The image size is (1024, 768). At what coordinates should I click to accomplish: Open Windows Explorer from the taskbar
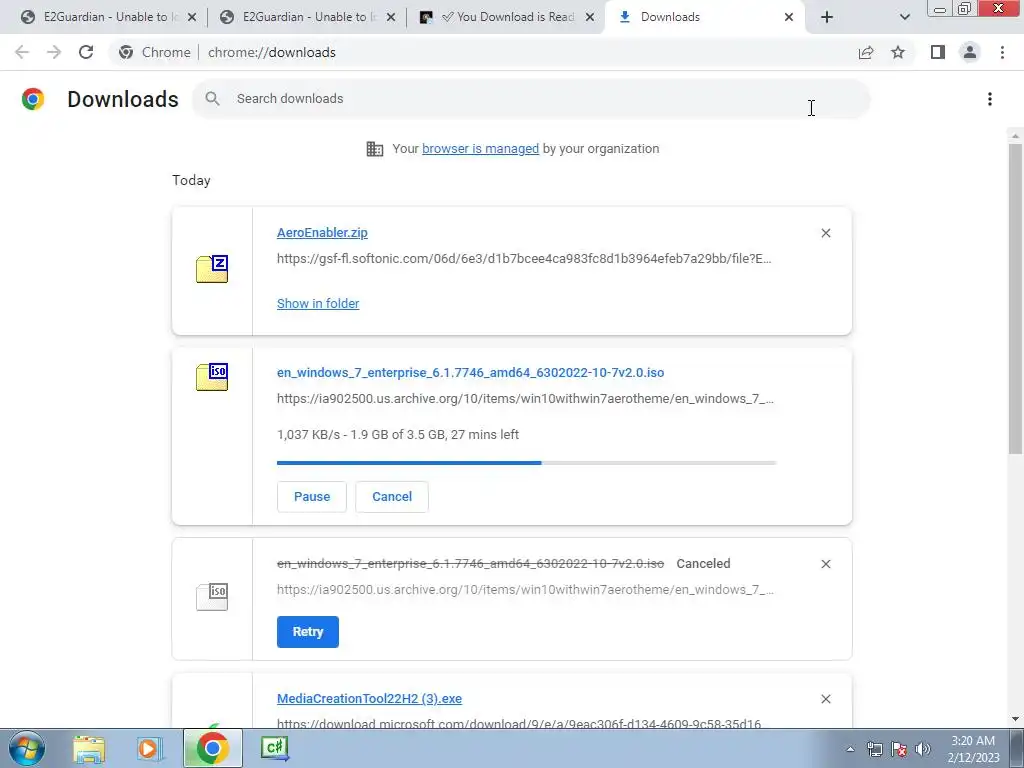pos(89,749)
